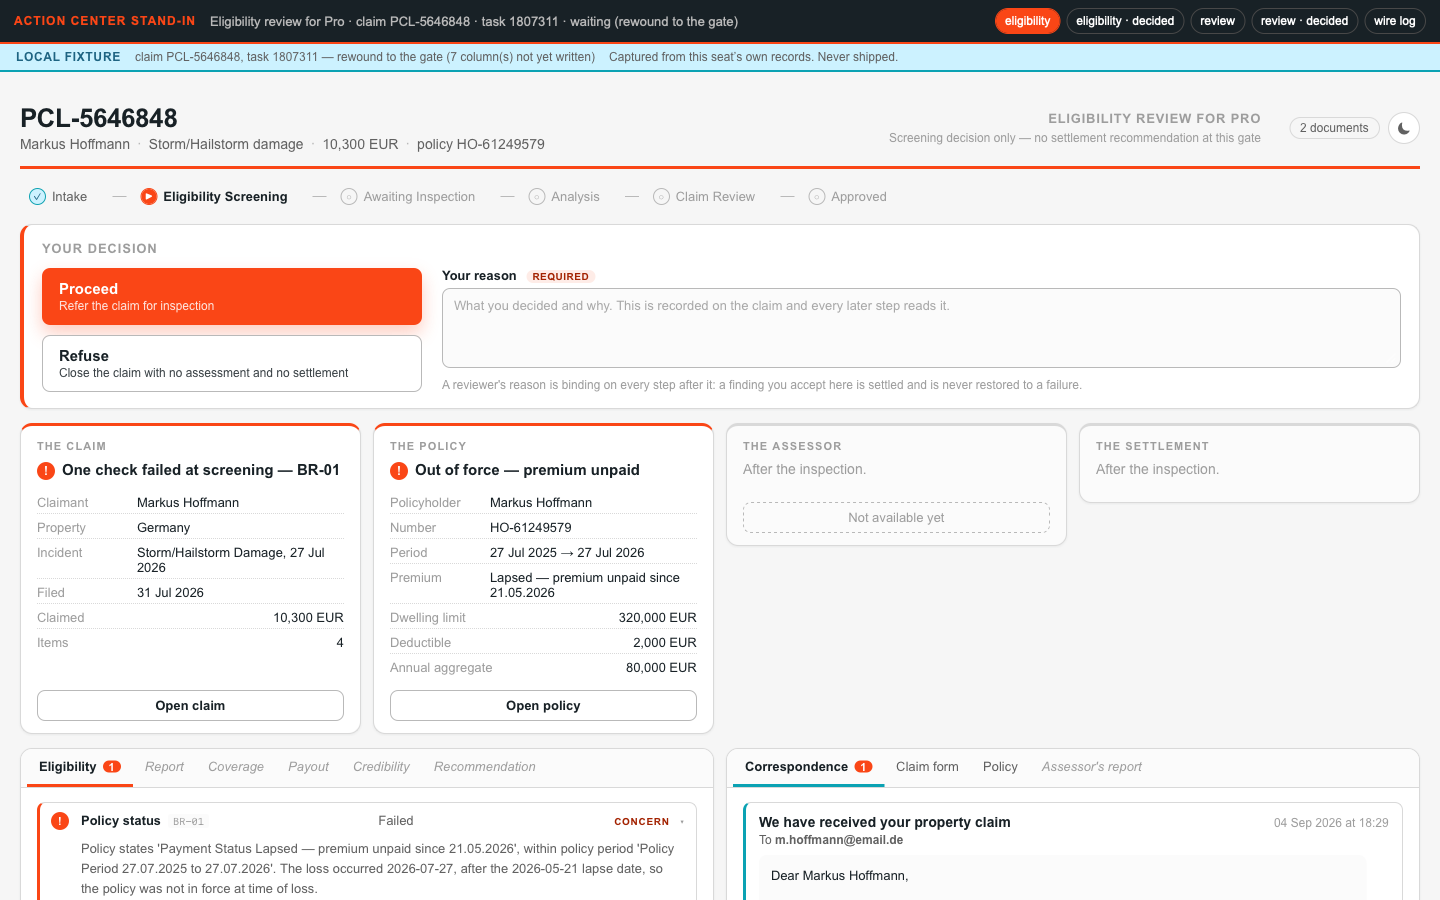The height and width of the screenshot is (900, 1440).
Task: Open the Correspondence tab
Action: 808,767
